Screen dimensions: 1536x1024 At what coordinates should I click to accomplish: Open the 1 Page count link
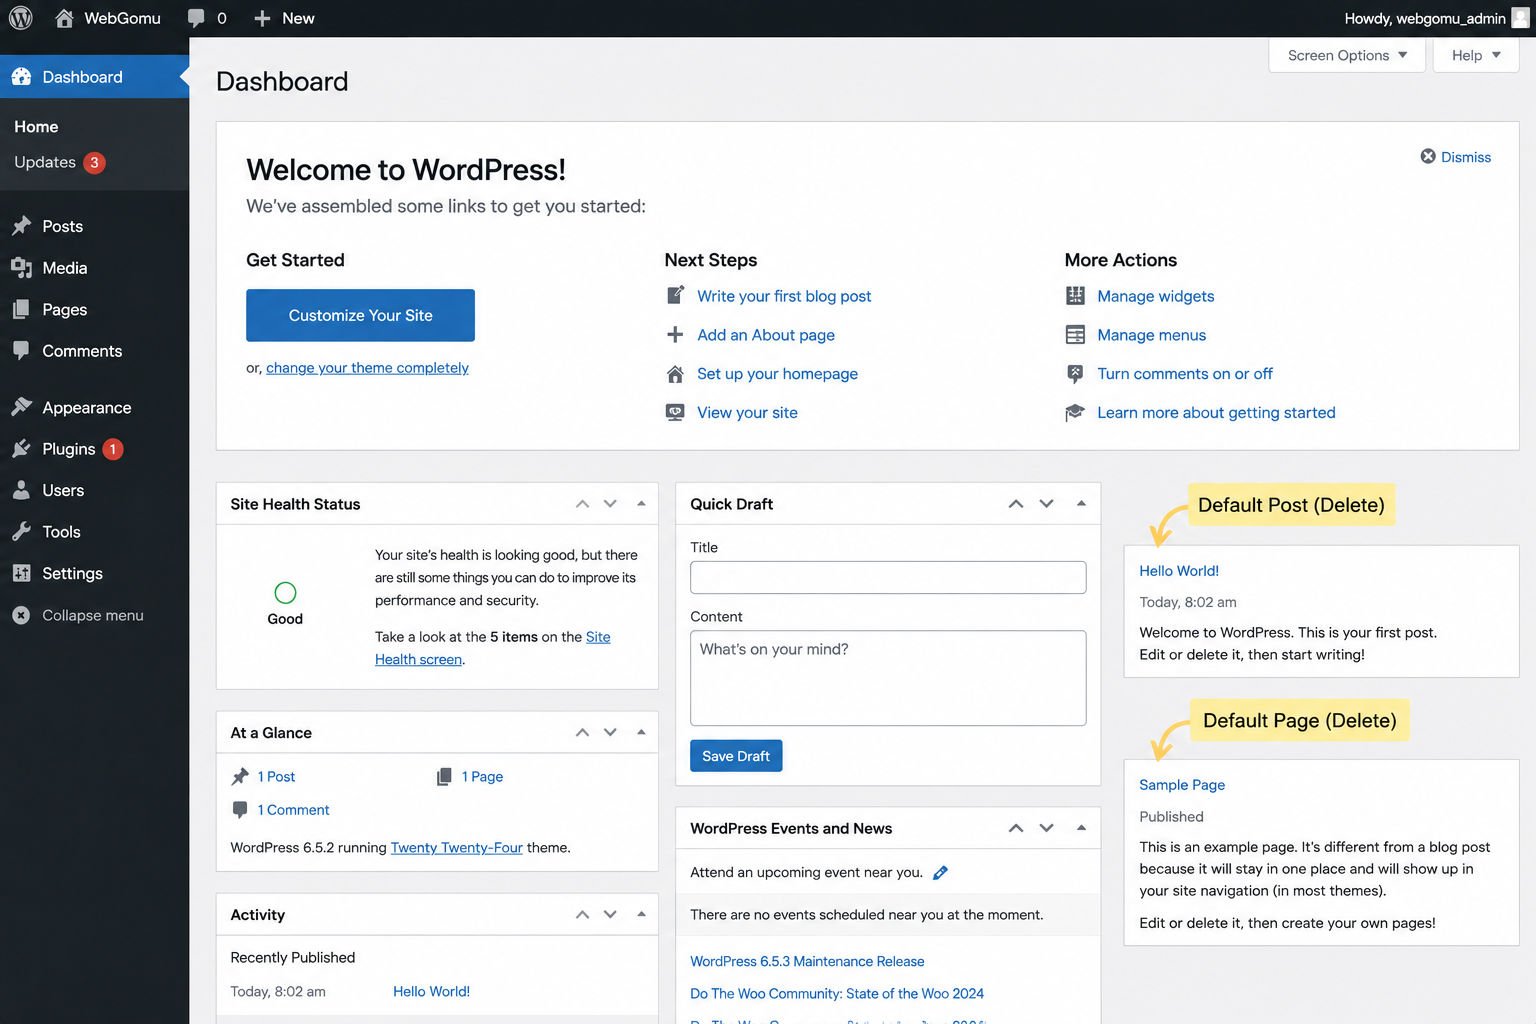click(x=482, y=777)
